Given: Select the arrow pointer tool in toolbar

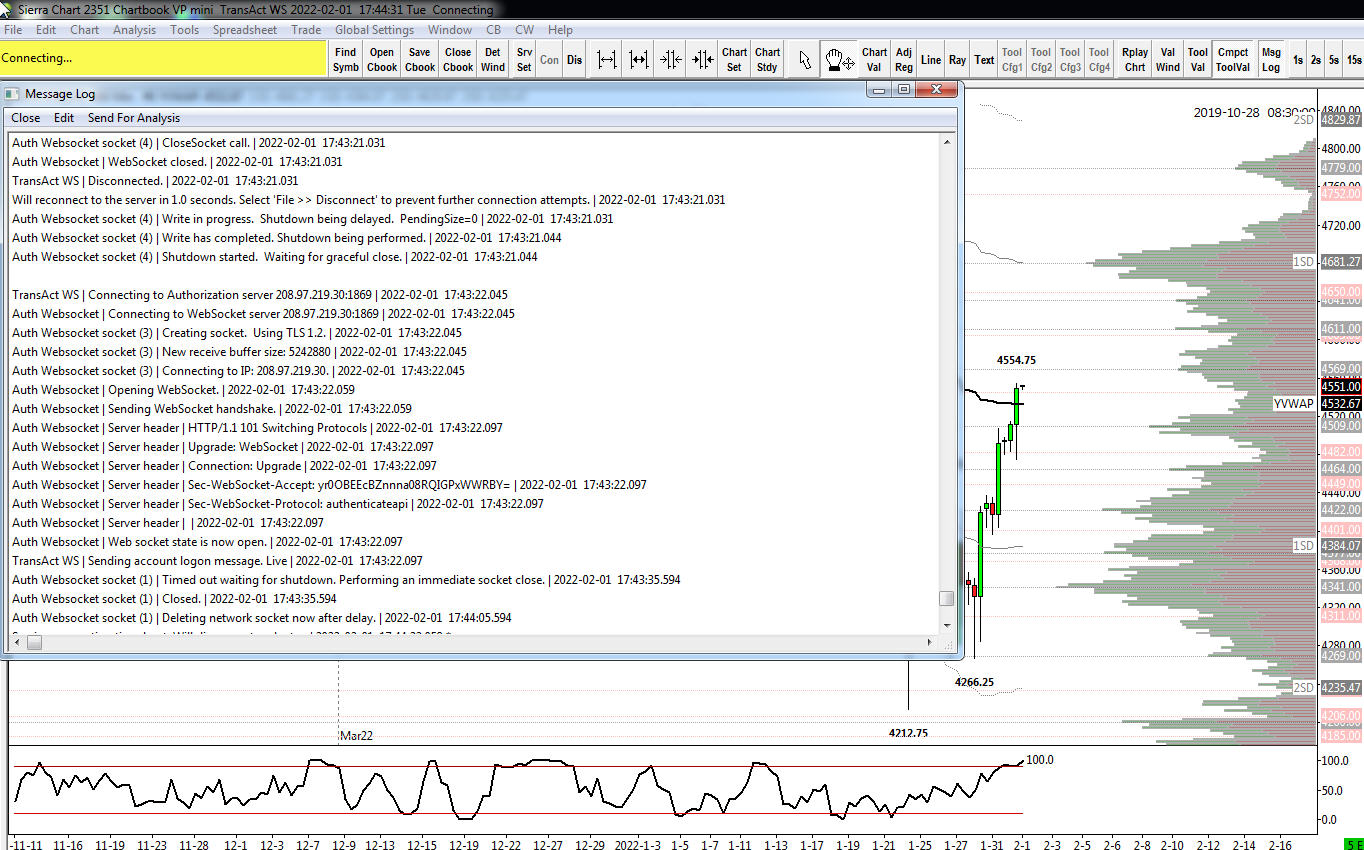Looking at the screenshot, I should [804, 60].
